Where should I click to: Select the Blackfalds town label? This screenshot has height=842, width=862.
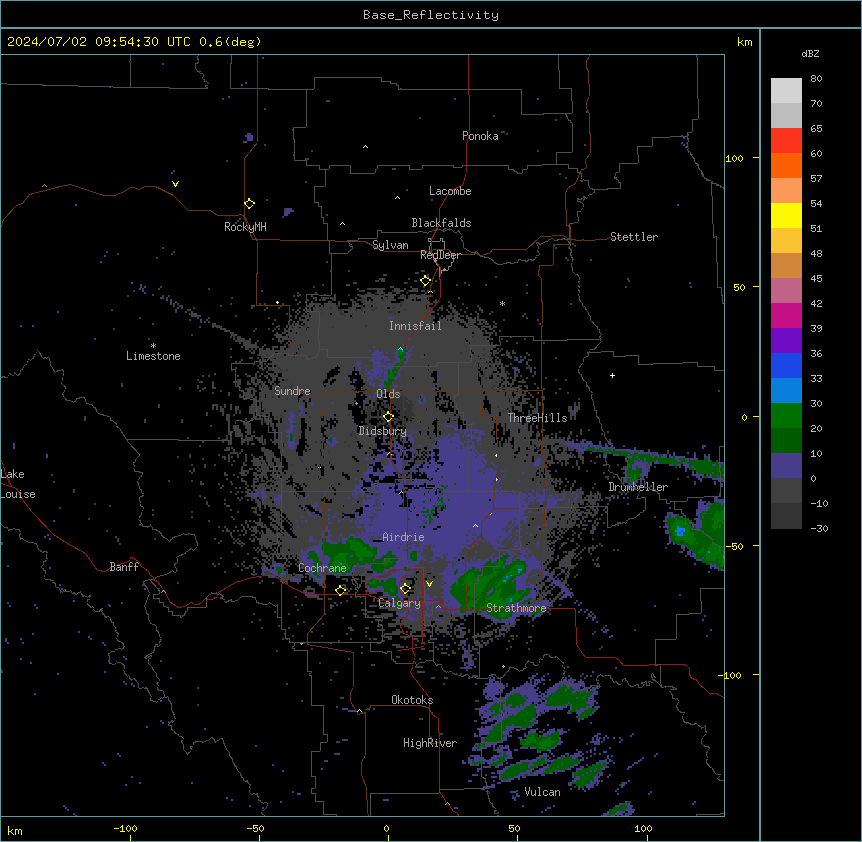click(441, 223)
